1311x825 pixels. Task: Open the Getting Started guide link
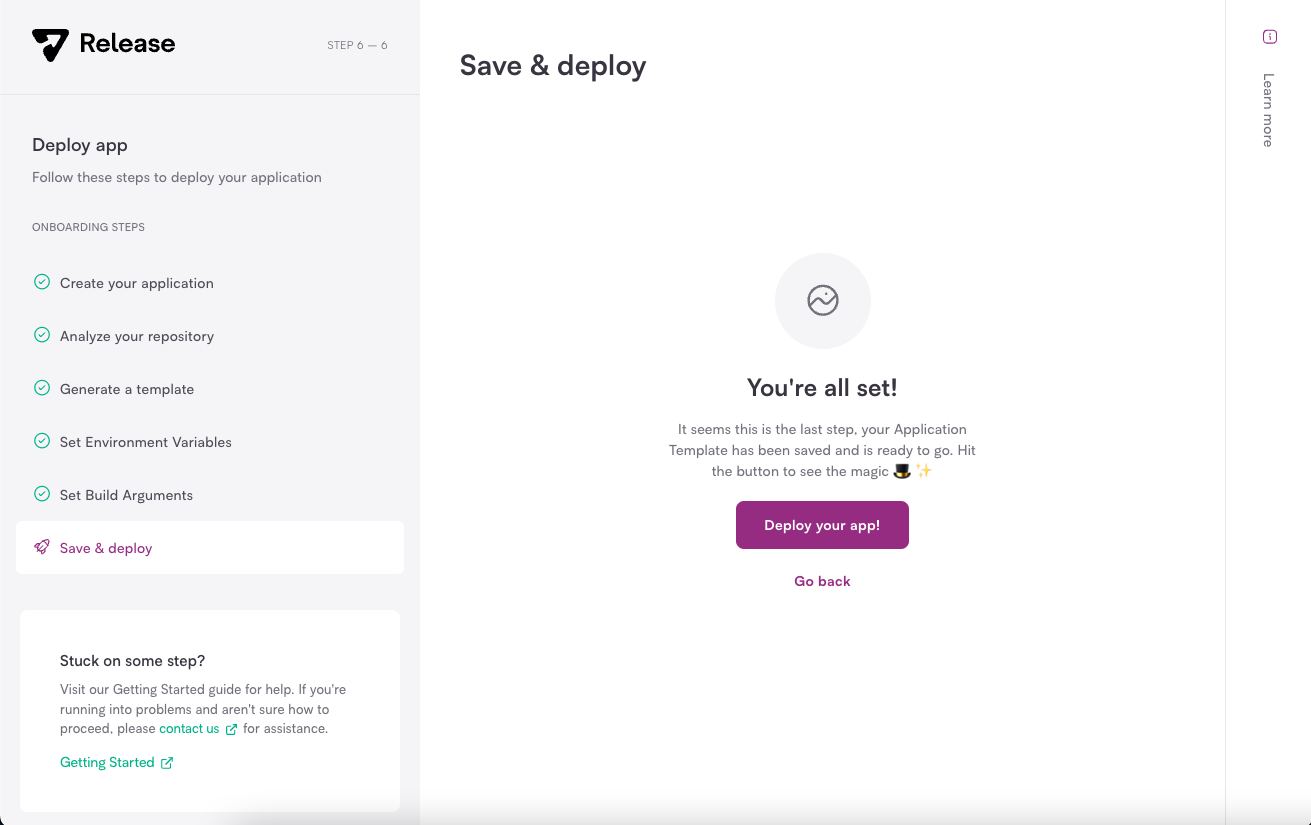pos(107,763)
